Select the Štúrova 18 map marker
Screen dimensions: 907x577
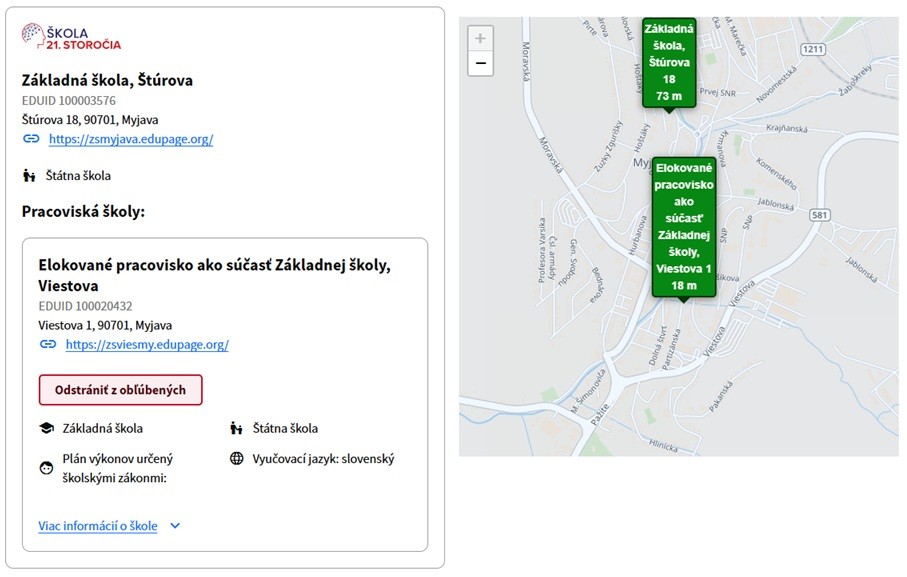[x=669, y=60]
